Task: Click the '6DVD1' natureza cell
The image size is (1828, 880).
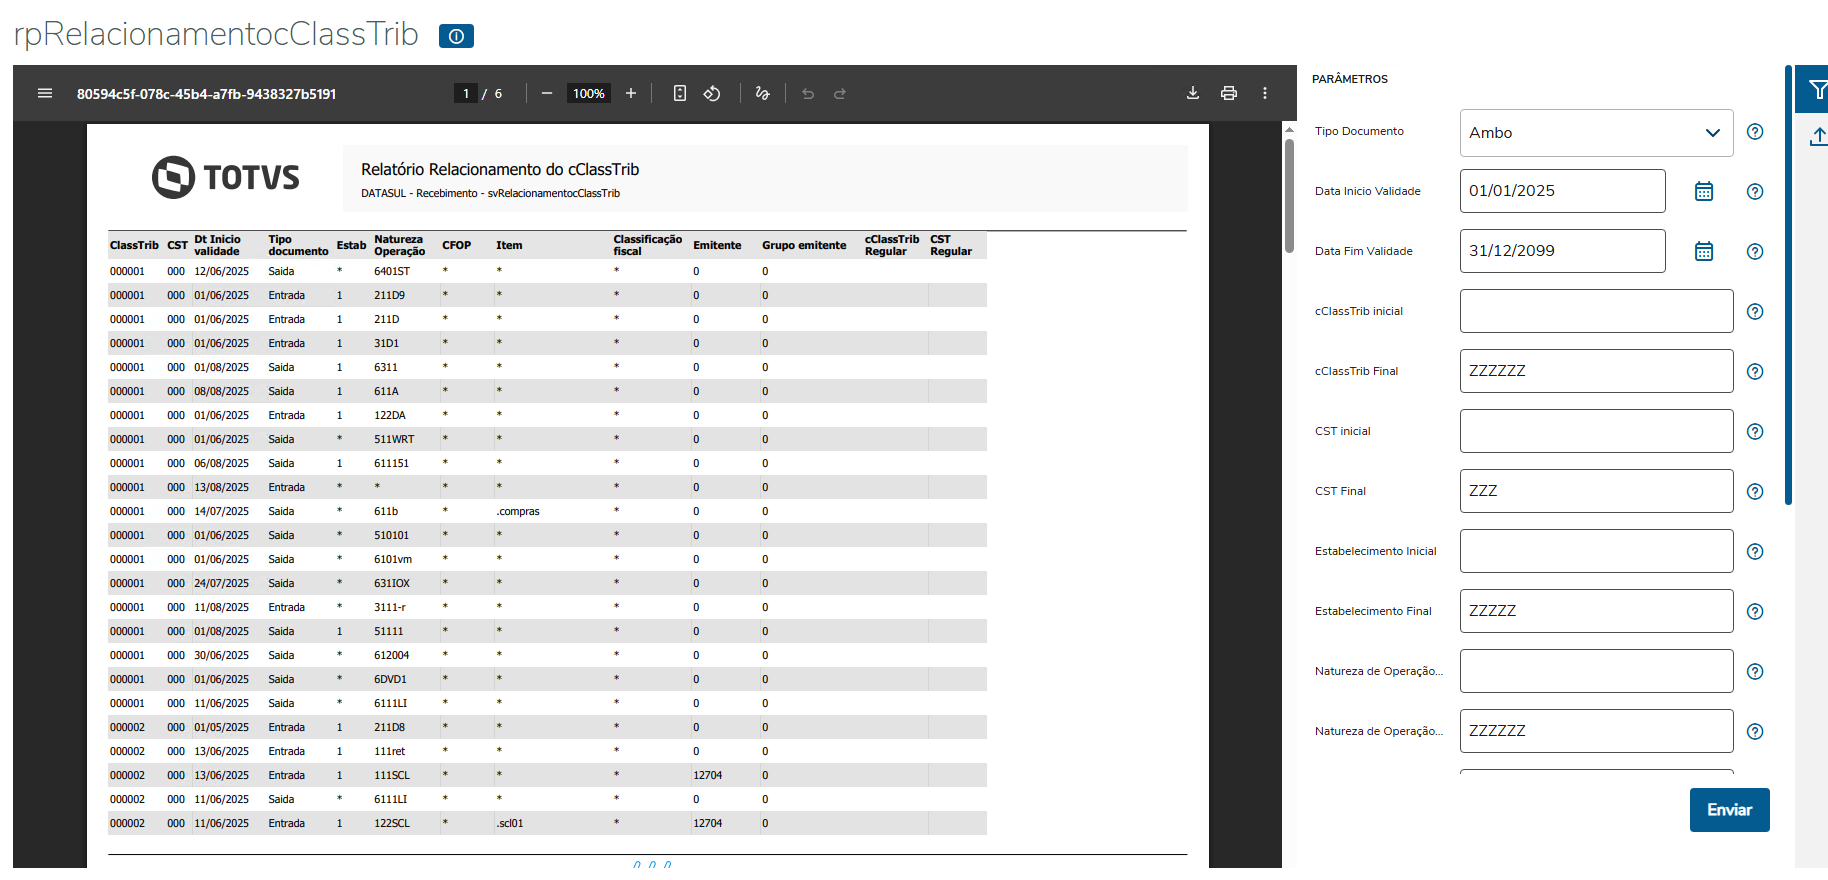Action: coord(390,679)
